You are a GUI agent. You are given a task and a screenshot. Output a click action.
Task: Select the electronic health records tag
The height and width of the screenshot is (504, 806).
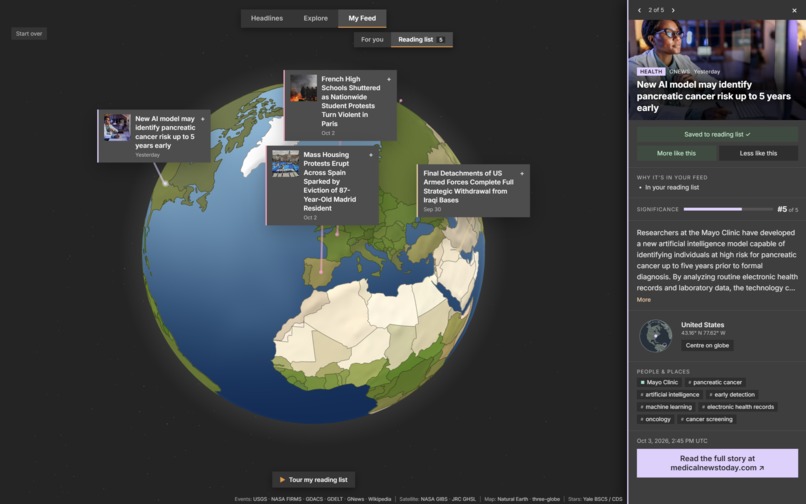click(738, 407)
